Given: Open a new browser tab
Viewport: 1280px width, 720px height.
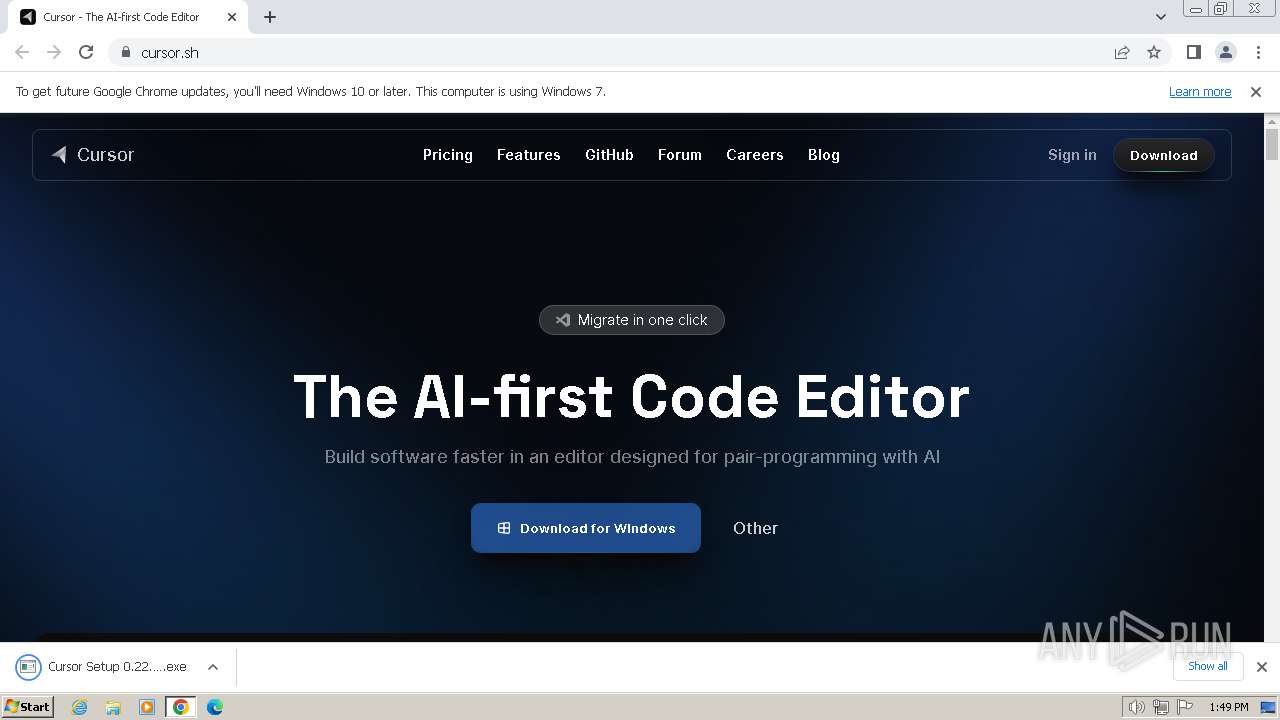Looking at the screenshot, I should coord(270,17).
